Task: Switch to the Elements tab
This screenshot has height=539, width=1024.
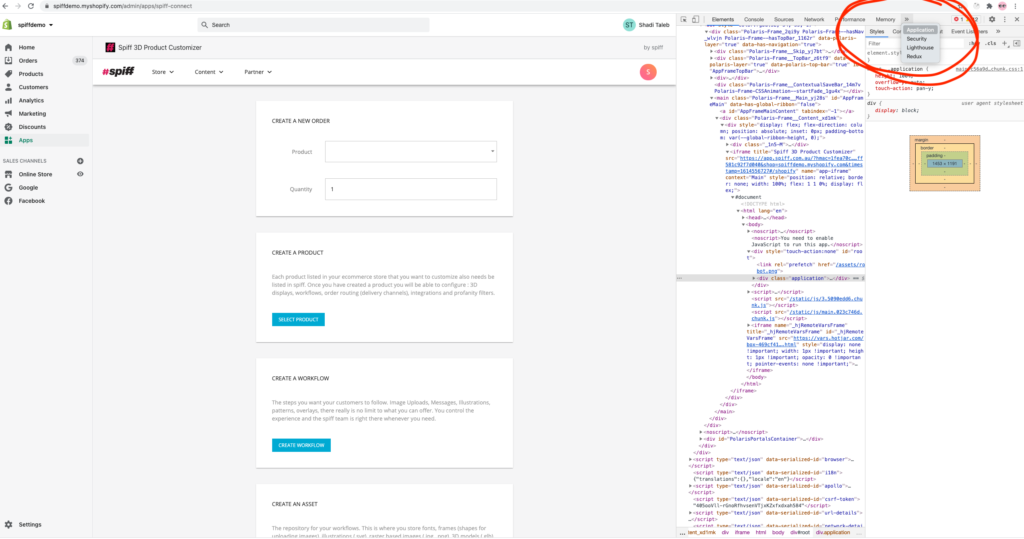Action: tap(723, 20)
